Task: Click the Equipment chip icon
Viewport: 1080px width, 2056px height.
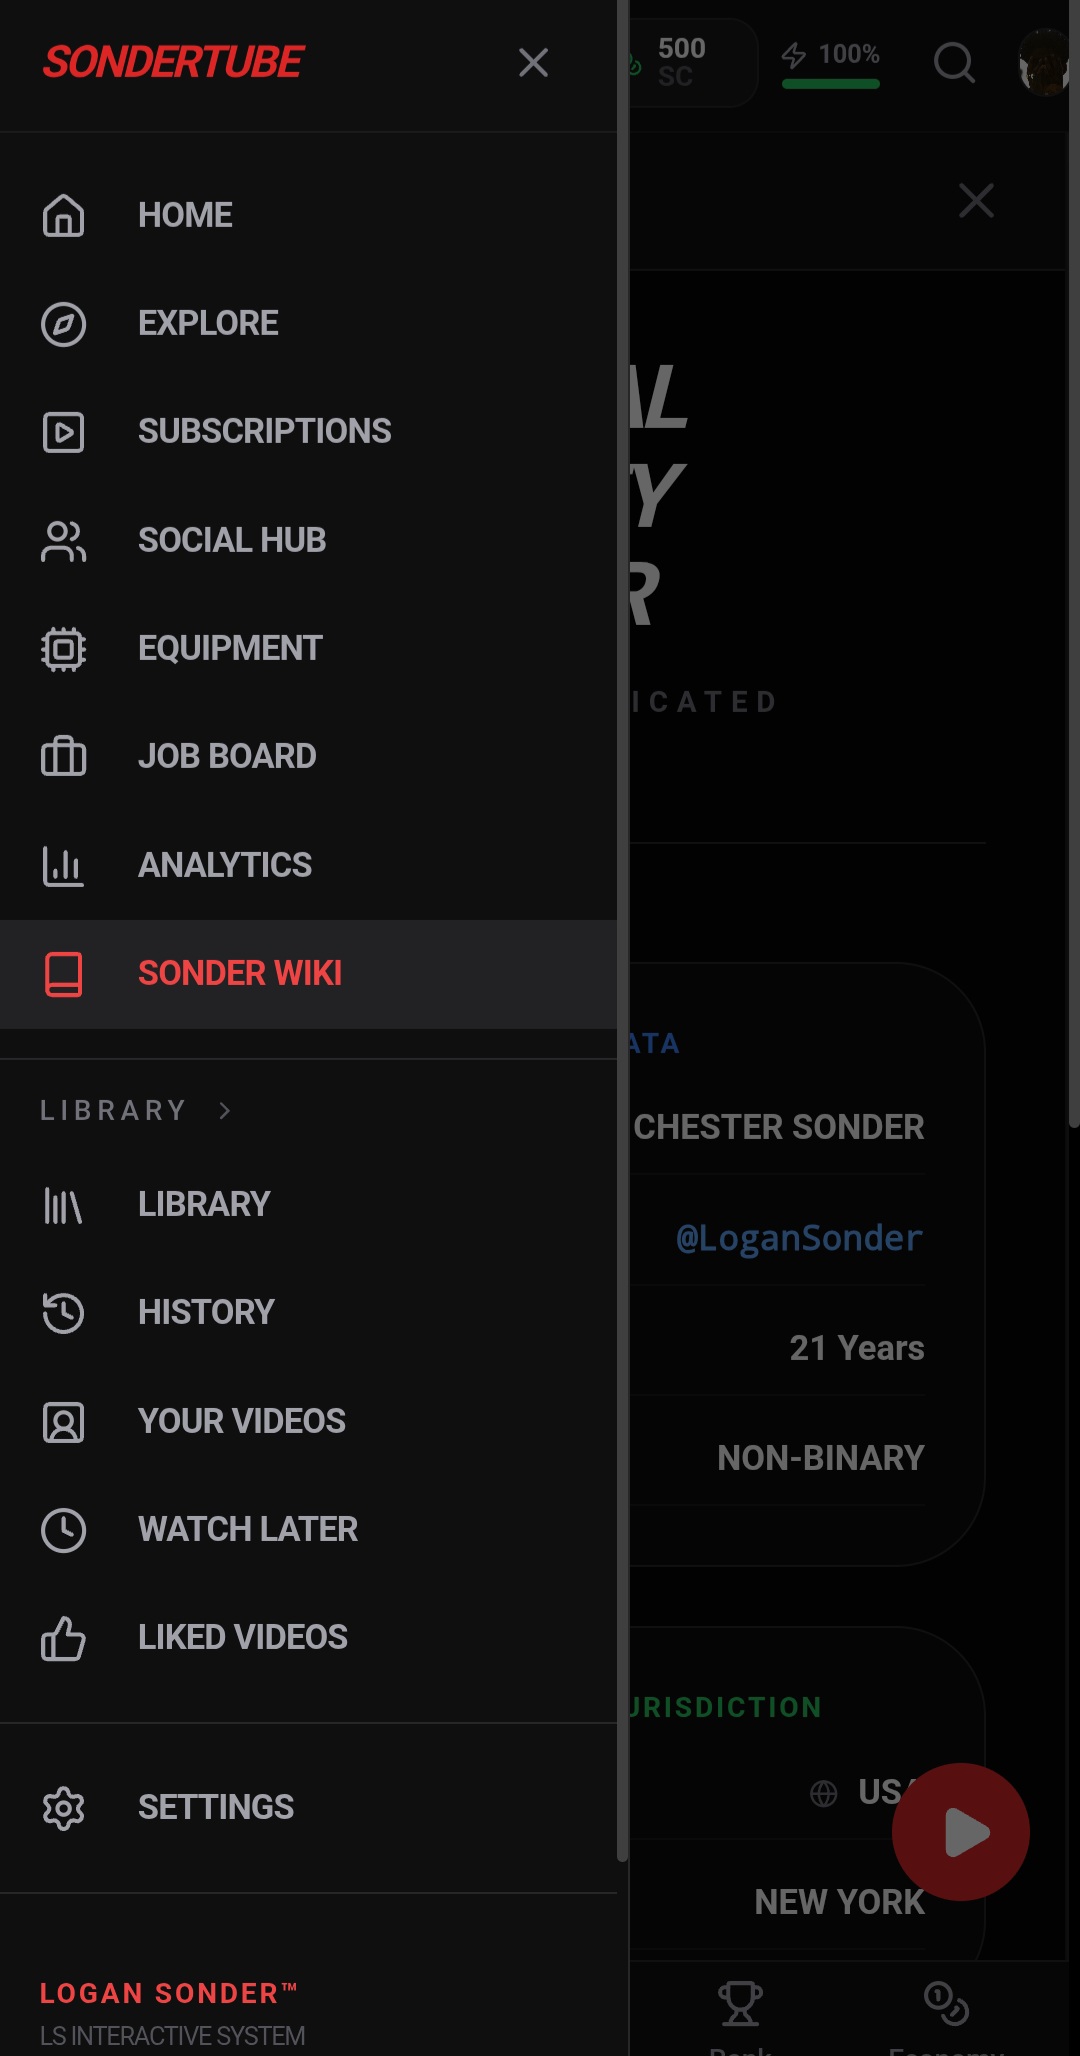Action: 63,648
